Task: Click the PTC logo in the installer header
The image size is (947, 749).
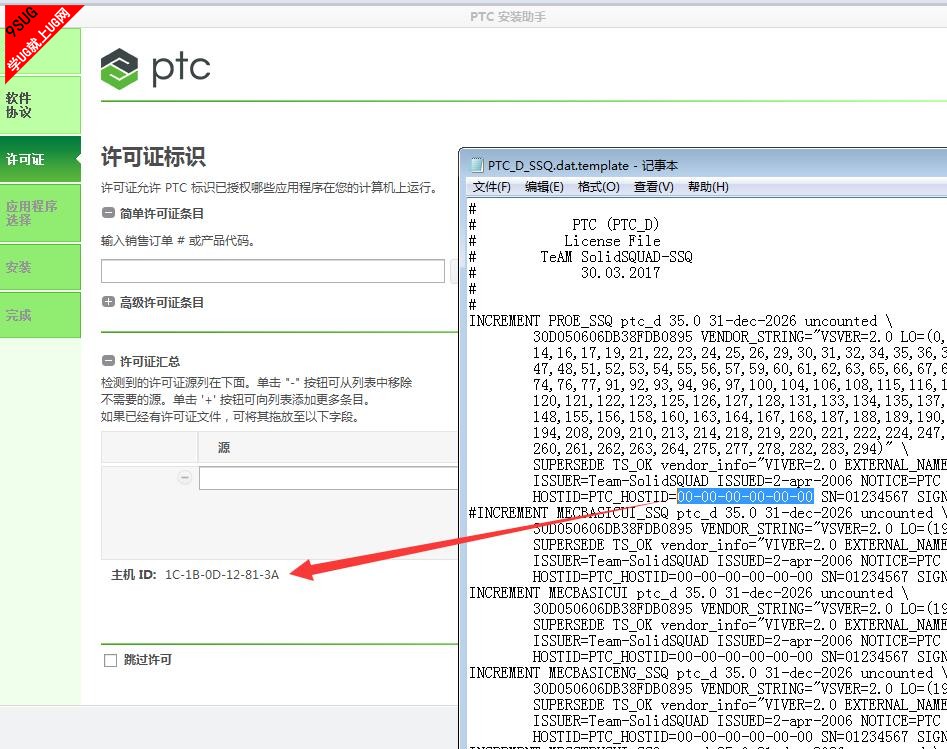Action: point(156,68)
